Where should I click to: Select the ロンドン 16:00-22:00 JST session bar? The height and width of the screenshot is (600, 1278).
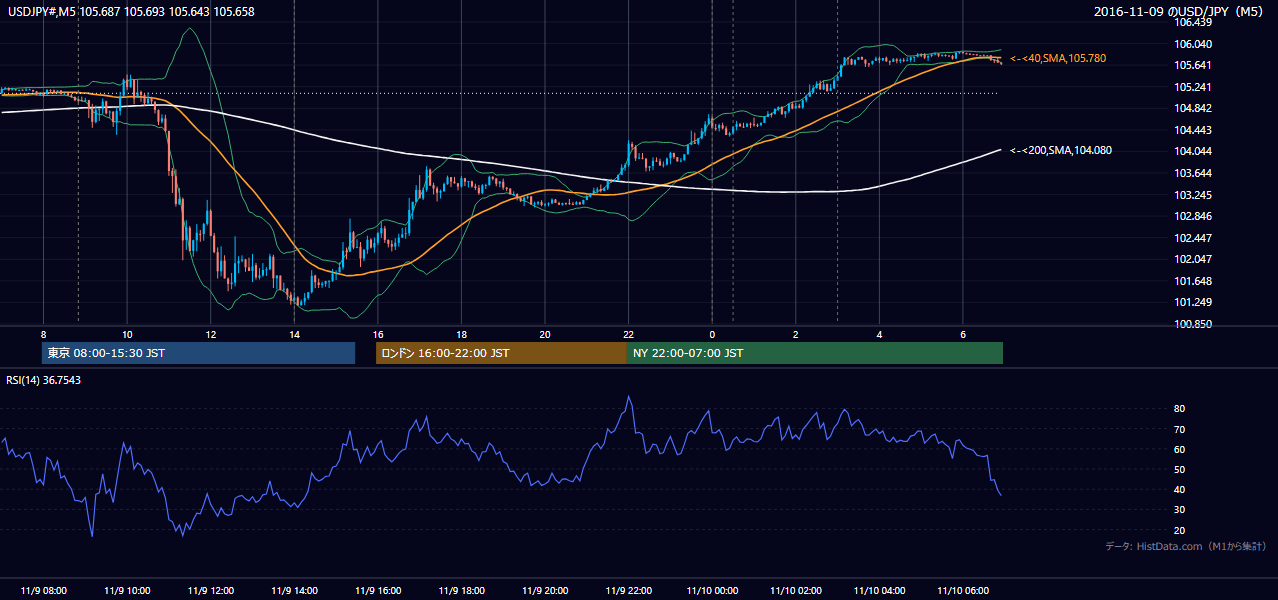pyautogui.click(x=501, y=353)
